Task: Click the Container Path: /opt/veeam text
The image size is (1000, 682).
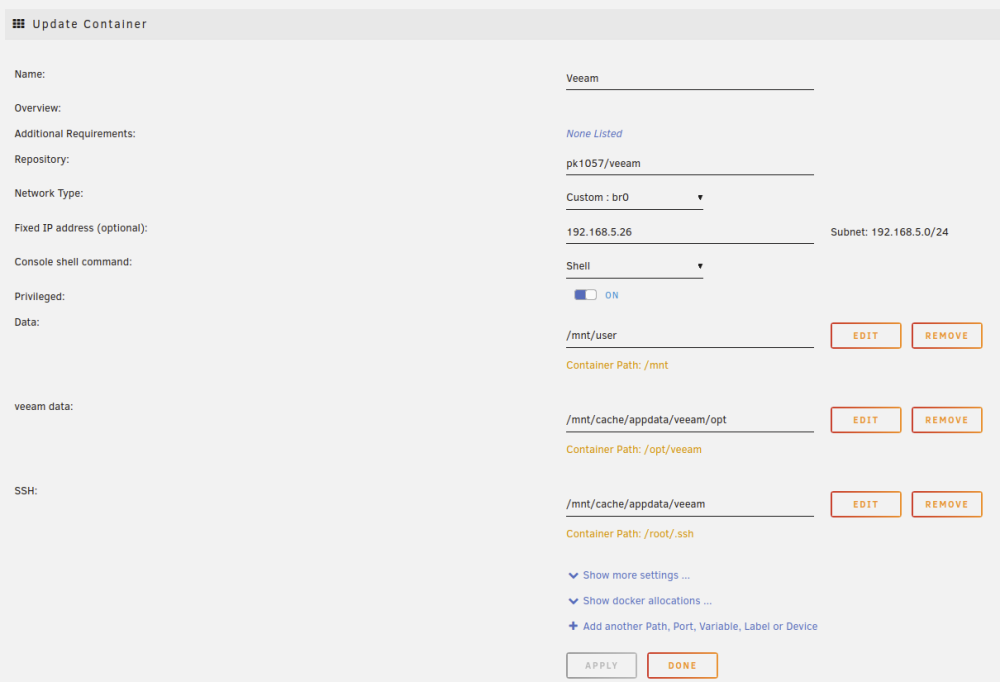Action: pyautogui.click(x=633, y=450)
